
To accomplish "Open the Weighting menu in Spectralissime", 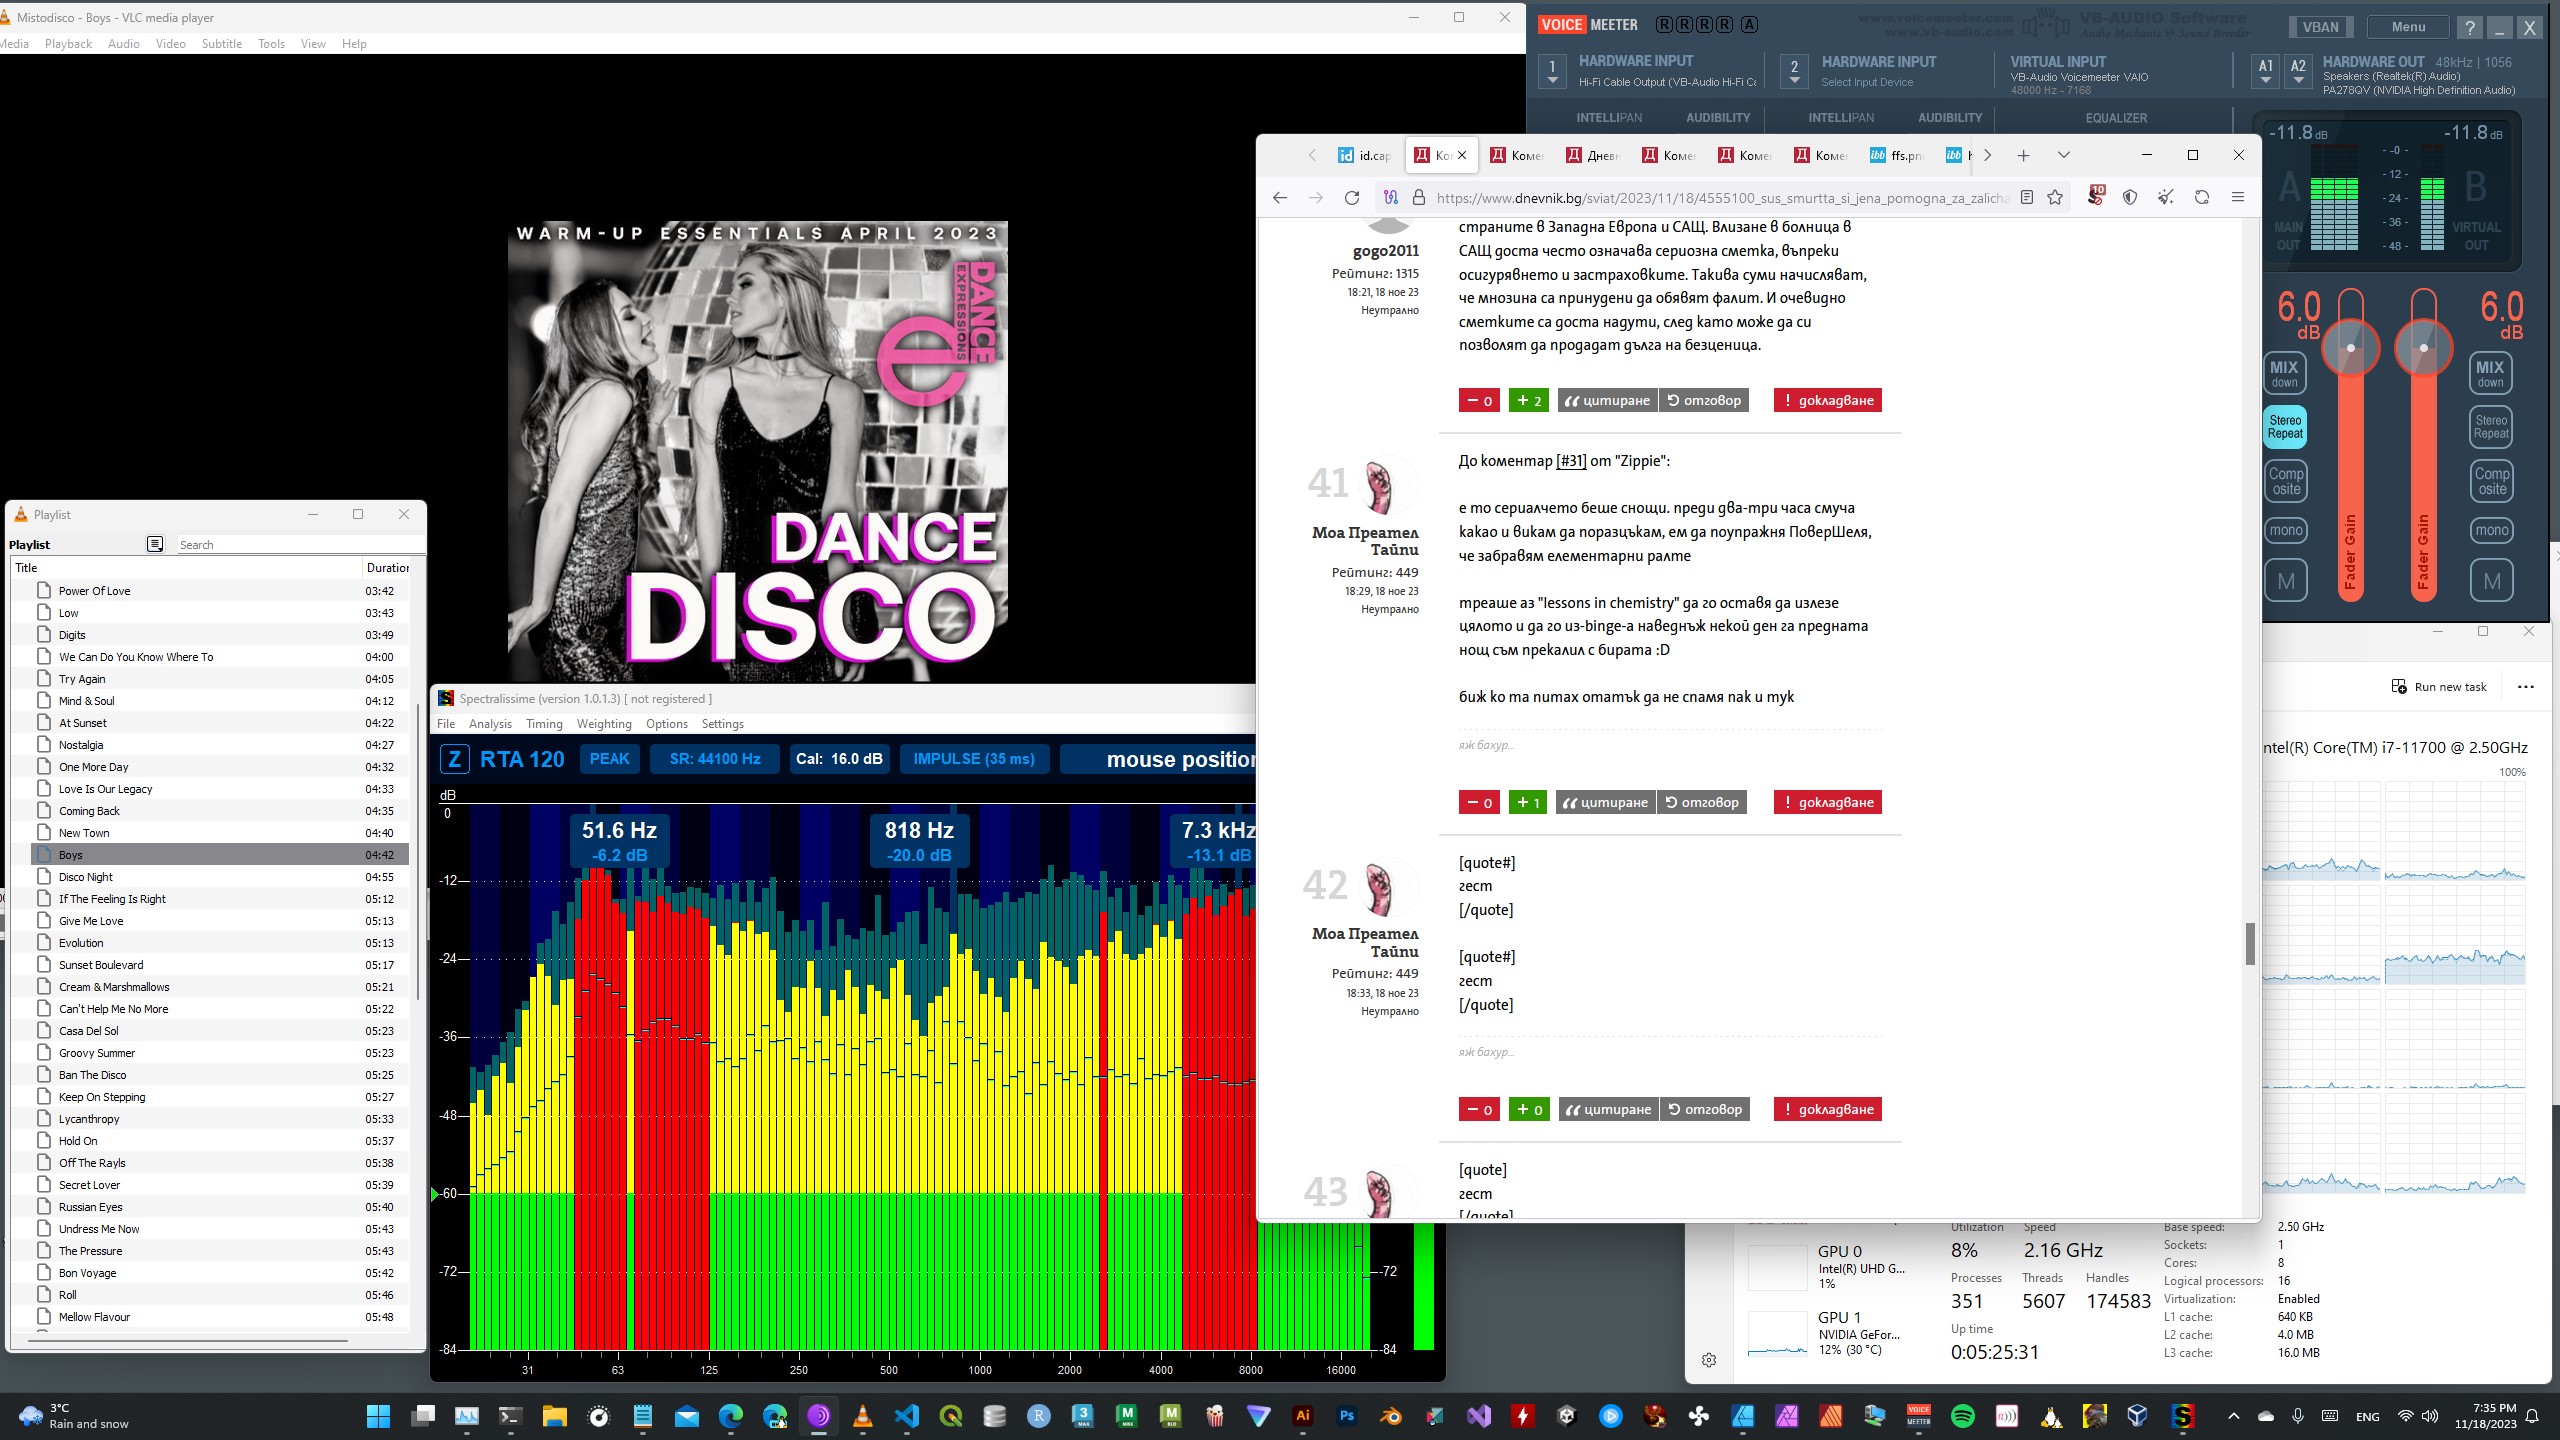I will (x=604, y=724).
